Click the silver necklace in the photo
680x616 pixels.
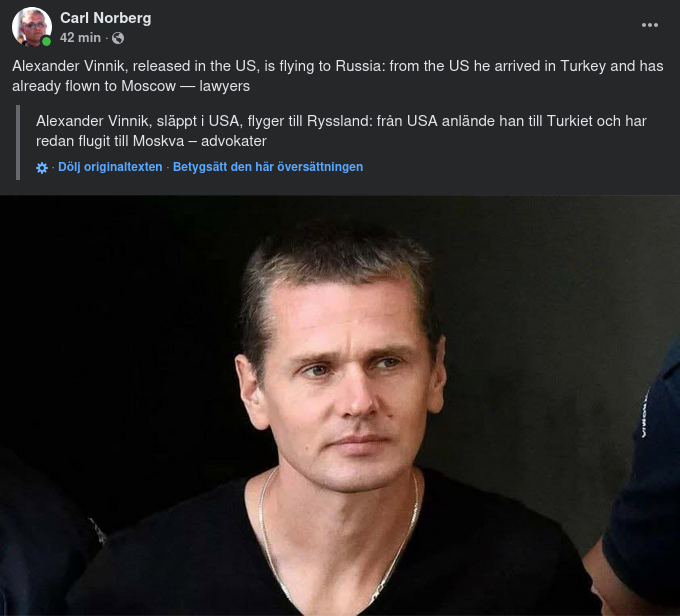coord(338,542)
